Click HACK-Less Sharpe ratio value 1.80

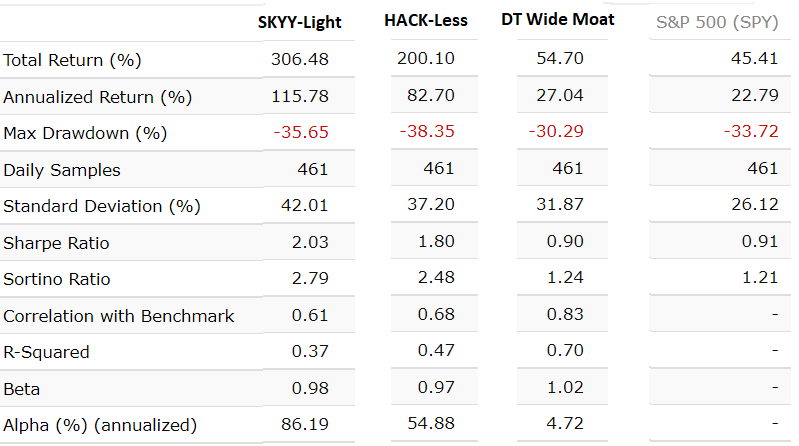pyautogui.click(x=437, y=242)
